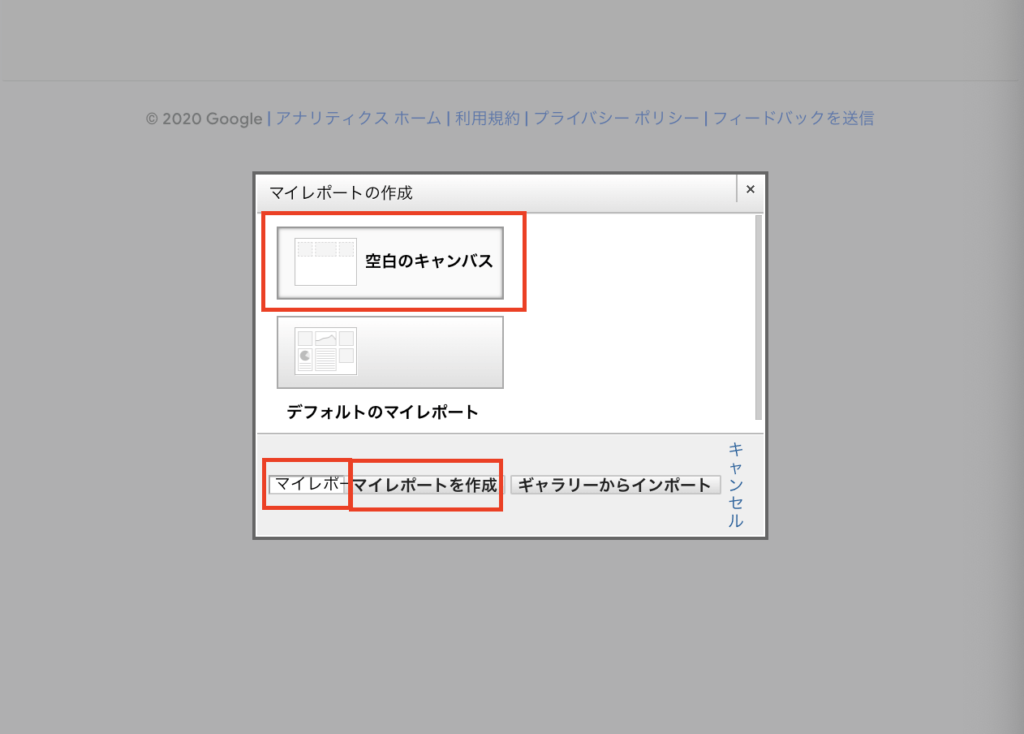Click the フィードバックを送信 link
Image resolution: width=1024 pixels, height=734 pixels.
(x=793, y=118)
